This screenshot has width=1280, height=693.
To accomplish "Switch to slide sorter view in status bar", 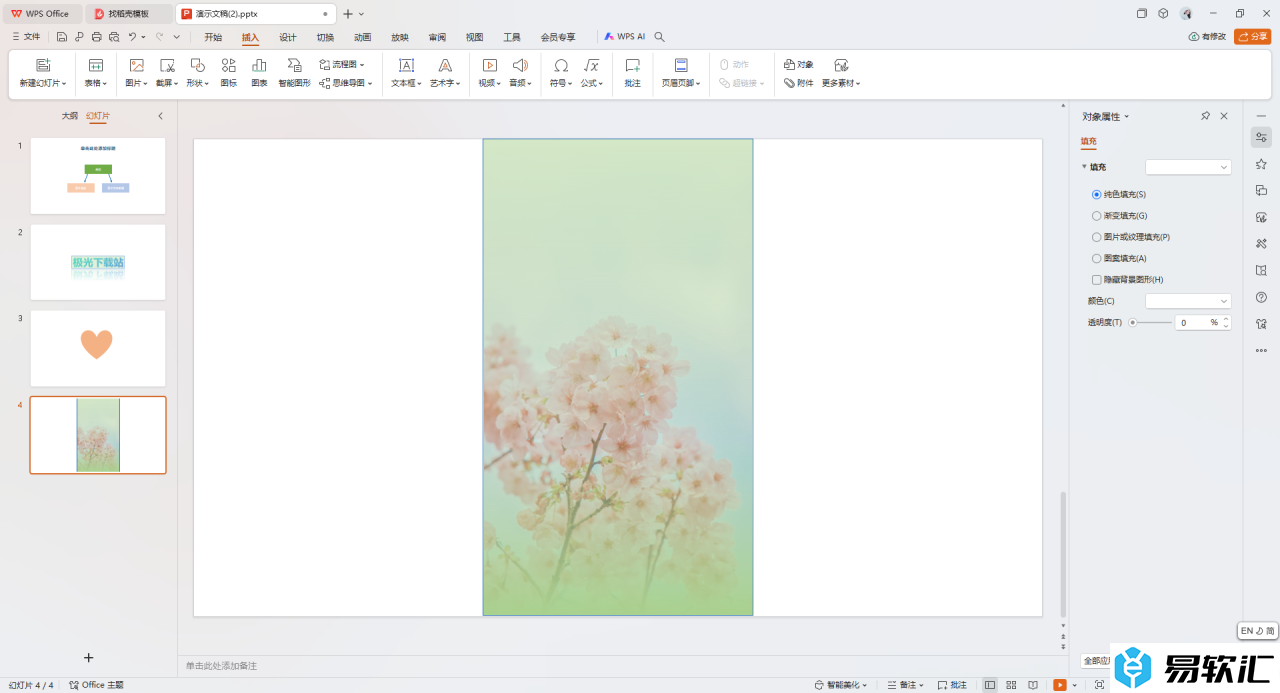I will click(x=1011, y=685).
